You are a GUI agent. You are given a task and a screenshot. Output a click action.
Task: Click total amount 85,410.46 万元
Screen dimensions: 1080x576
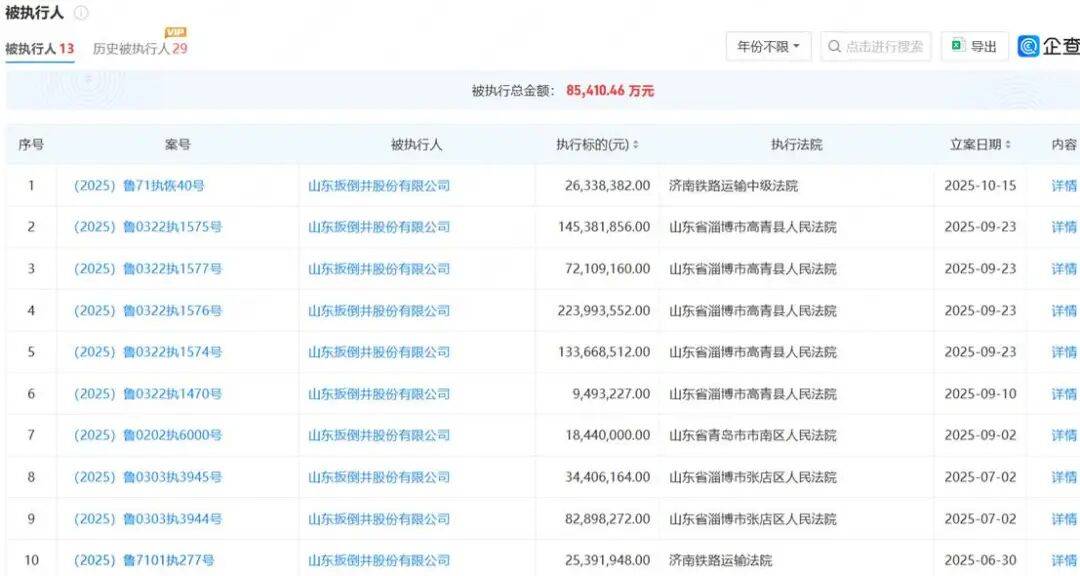click(x=610, y=90)
